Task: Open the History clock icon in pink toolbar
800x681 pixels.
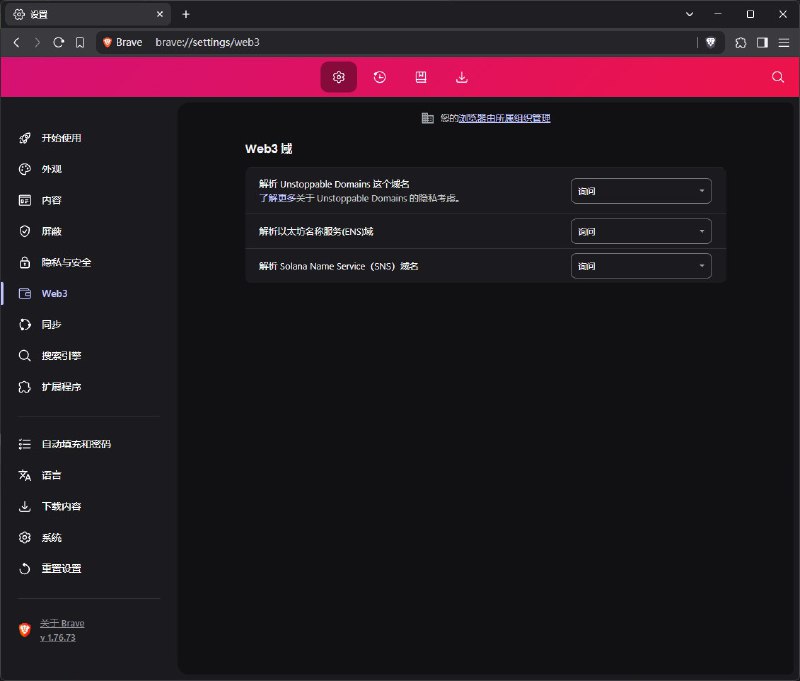Action: 379,76
